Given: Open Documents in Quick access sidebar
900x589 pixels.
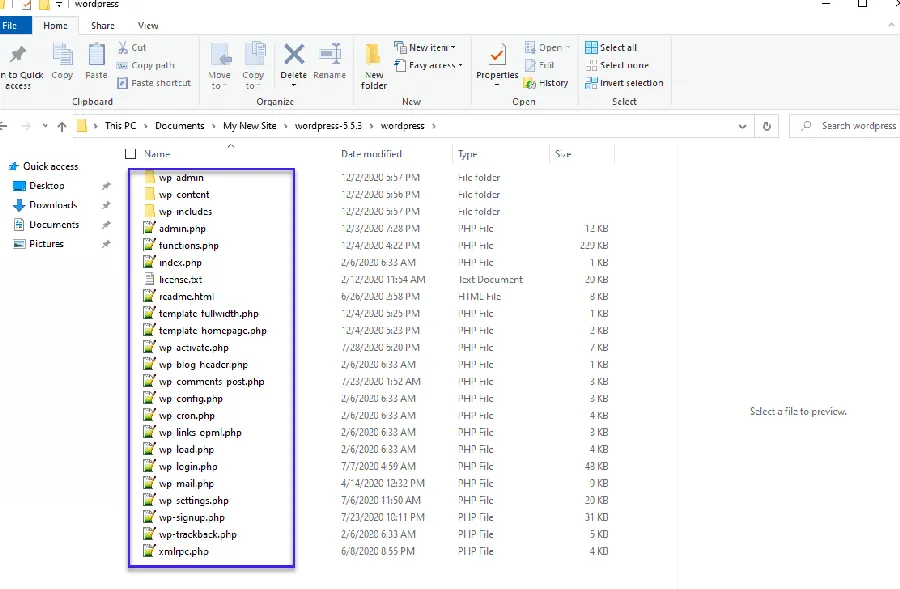Looking at the screenshot, I should pyautogui.click(x=54, y=224).
